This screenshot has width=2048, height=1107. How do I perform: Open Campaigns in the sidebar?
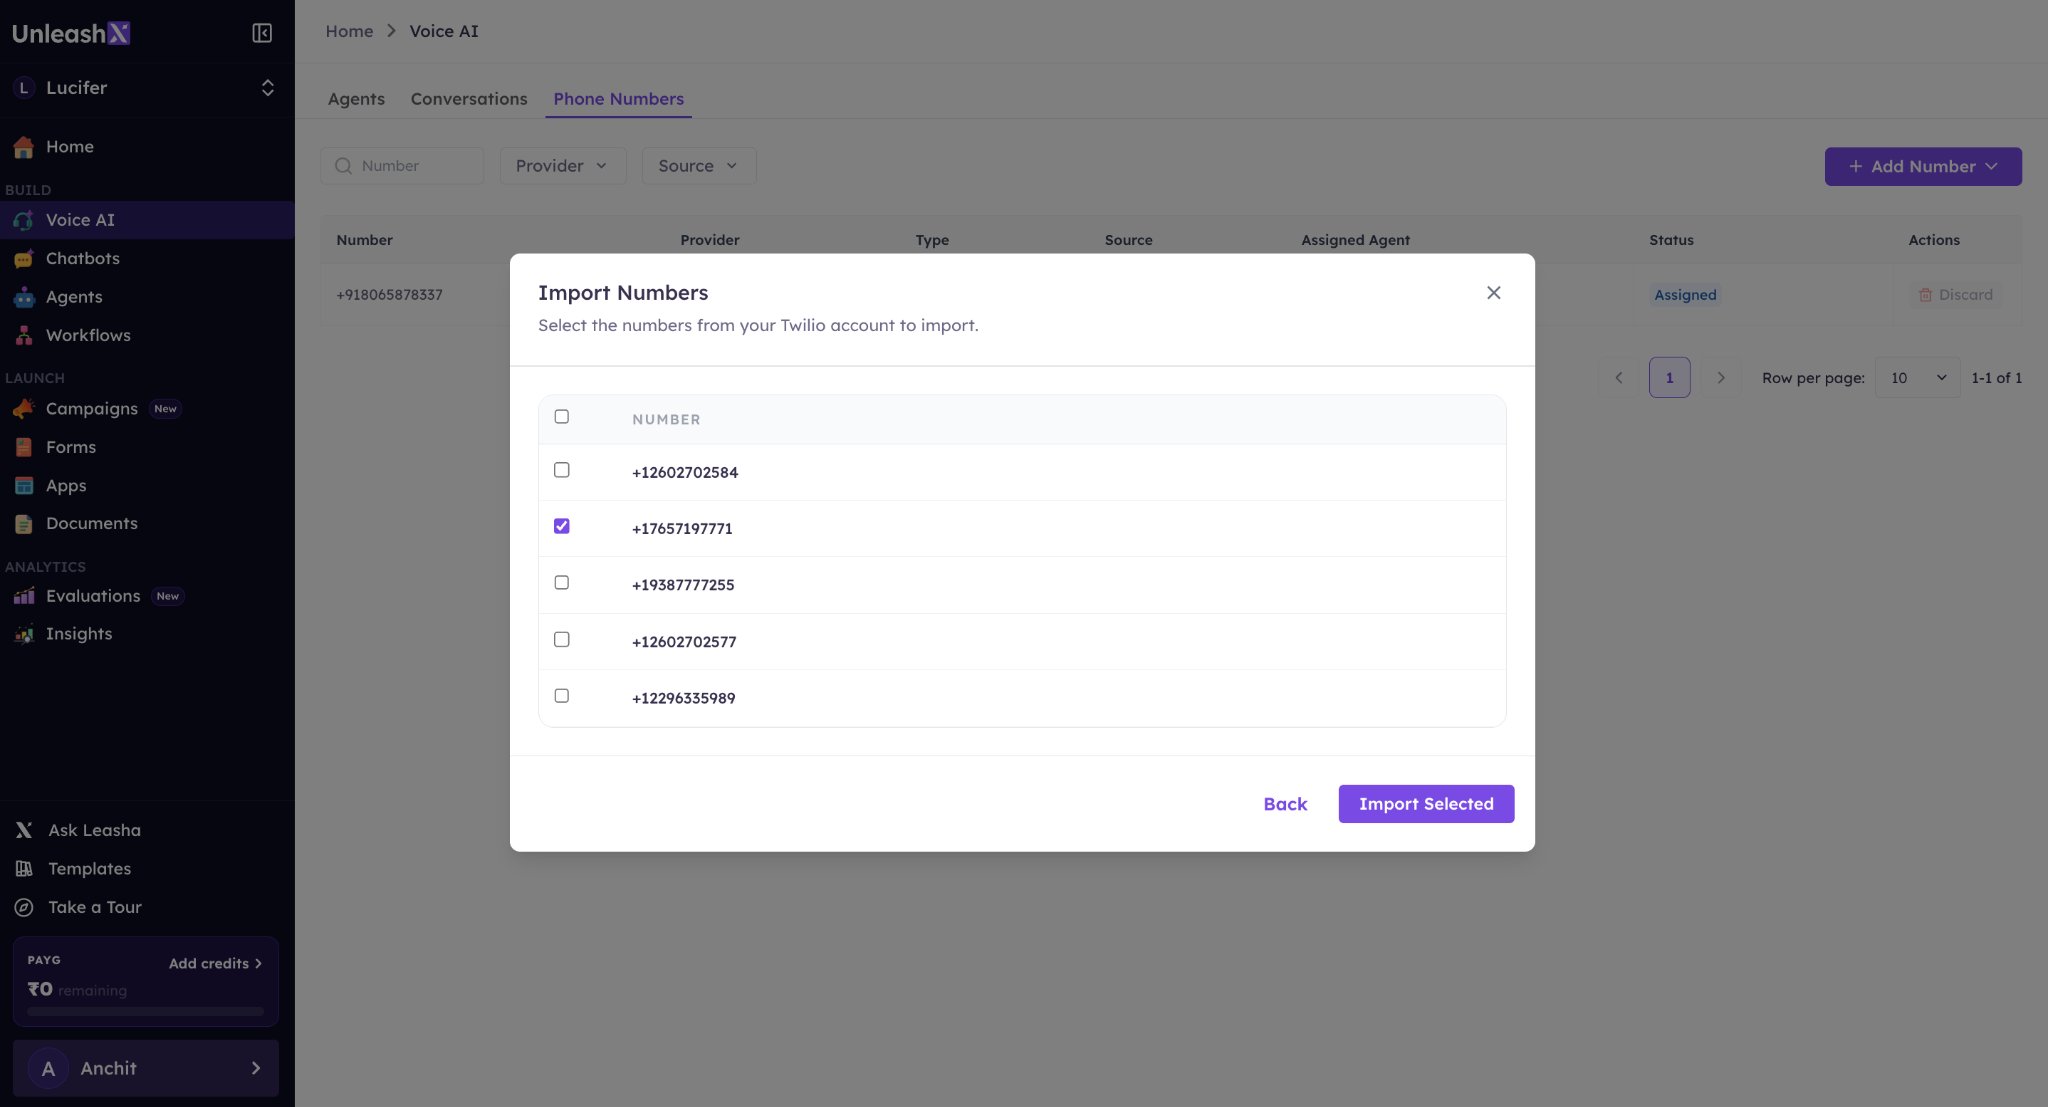(147, 409)
